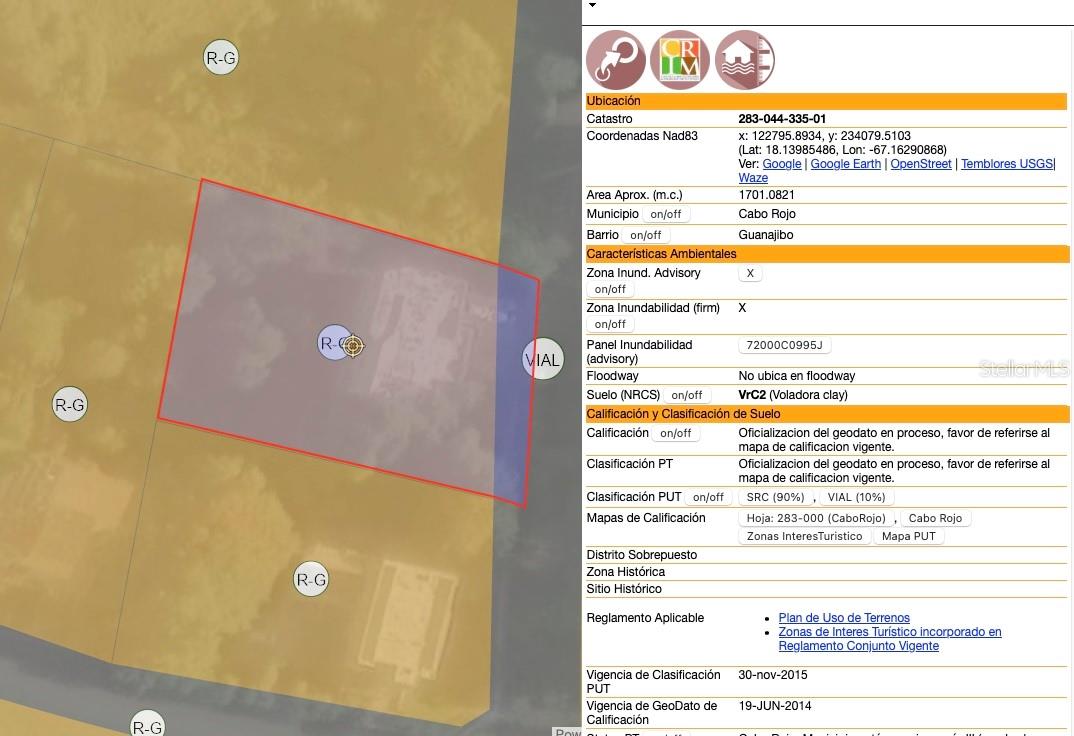
Task: Click the date 30-nov-2015
Action: (773, 675)
